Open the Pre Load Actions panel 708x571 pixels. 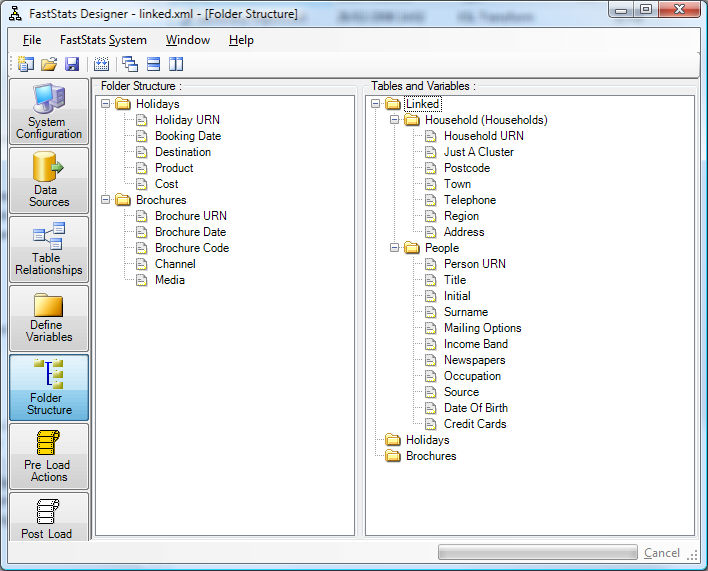point(49,456)
